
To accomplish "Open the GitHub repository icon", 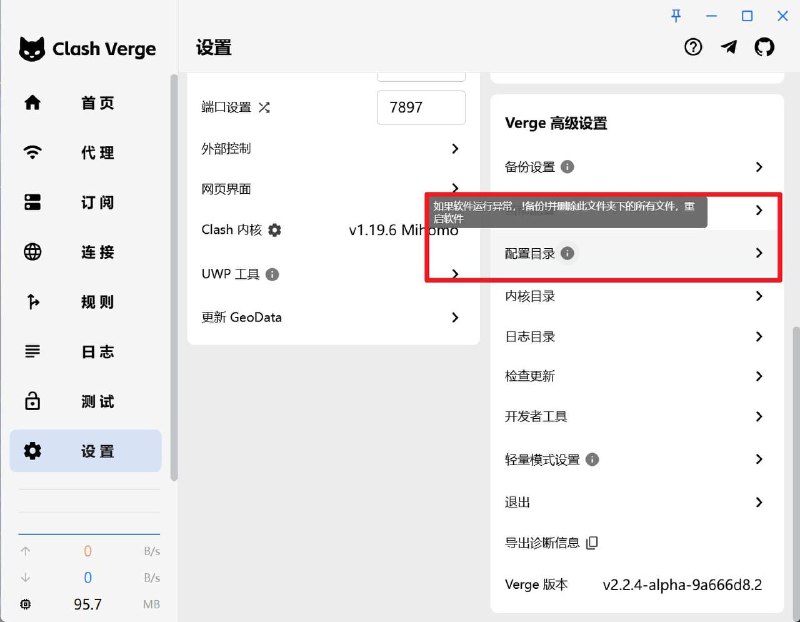I will (765, 47).
